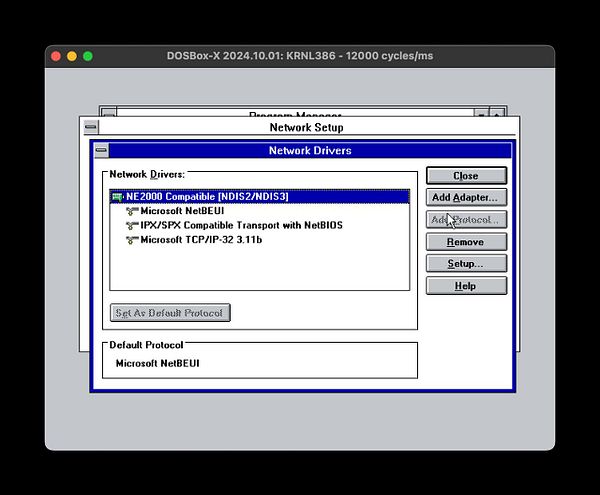600x495 pixels.
Task: Click the Close button in Network Drivers
Action: (x=466, y=176)
